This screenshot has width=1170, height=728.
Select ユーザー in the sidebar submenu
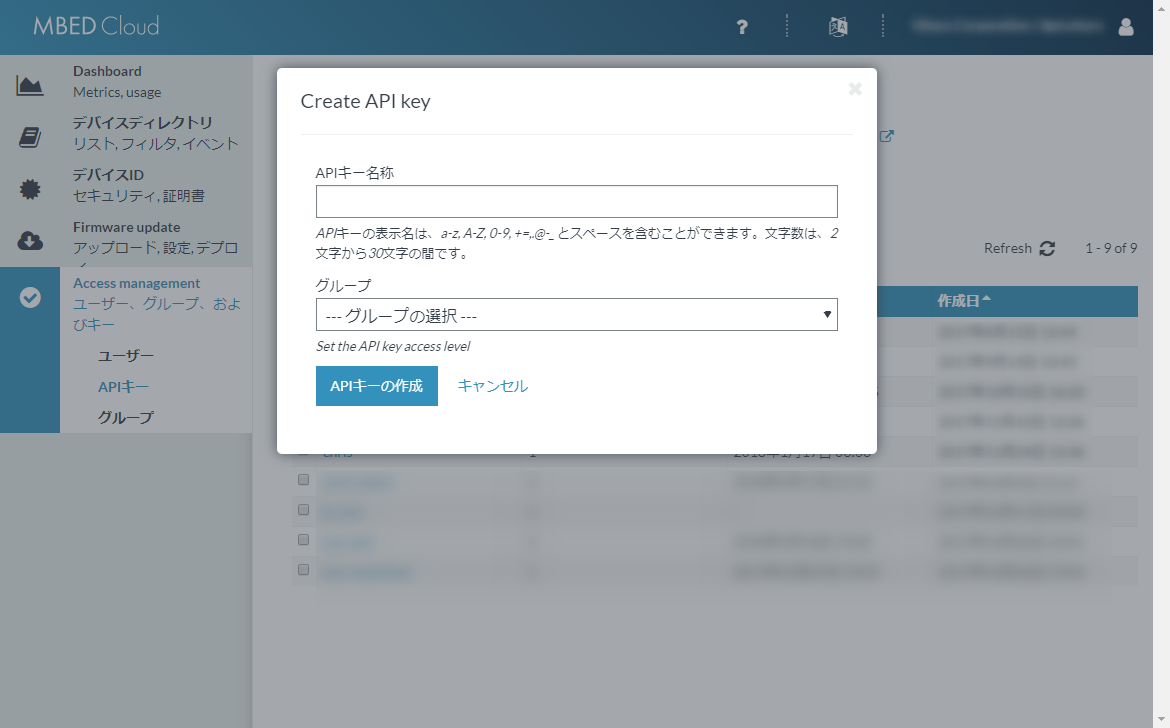(126, 356)
